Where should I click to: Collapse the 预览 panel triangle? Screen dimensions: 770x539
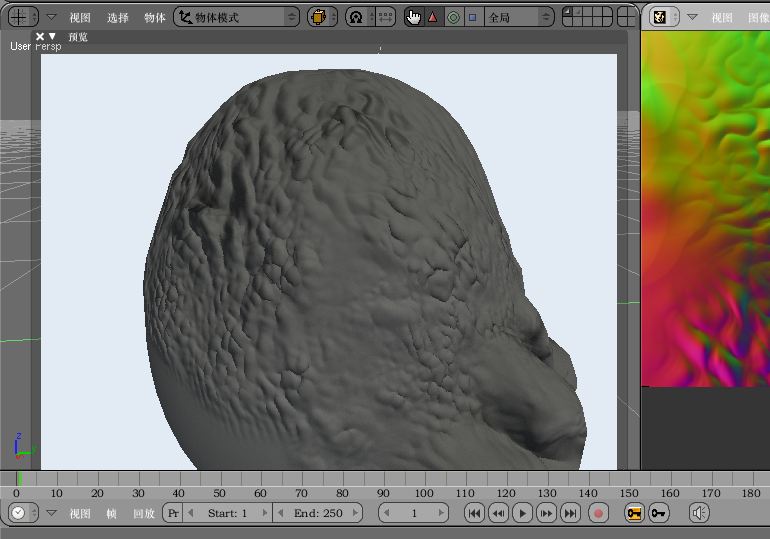(x=52, y=36)
